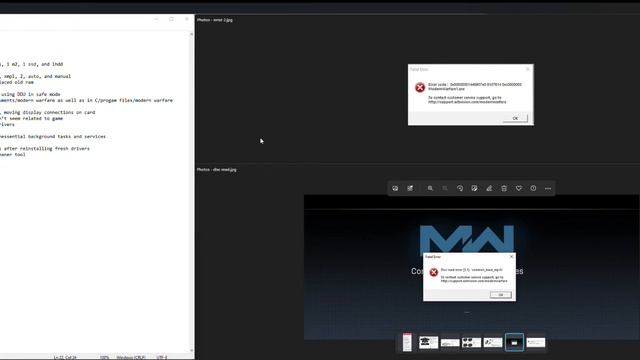
Task: Click the line 'moving display connections on card'
Action: (x=48, y=112)
